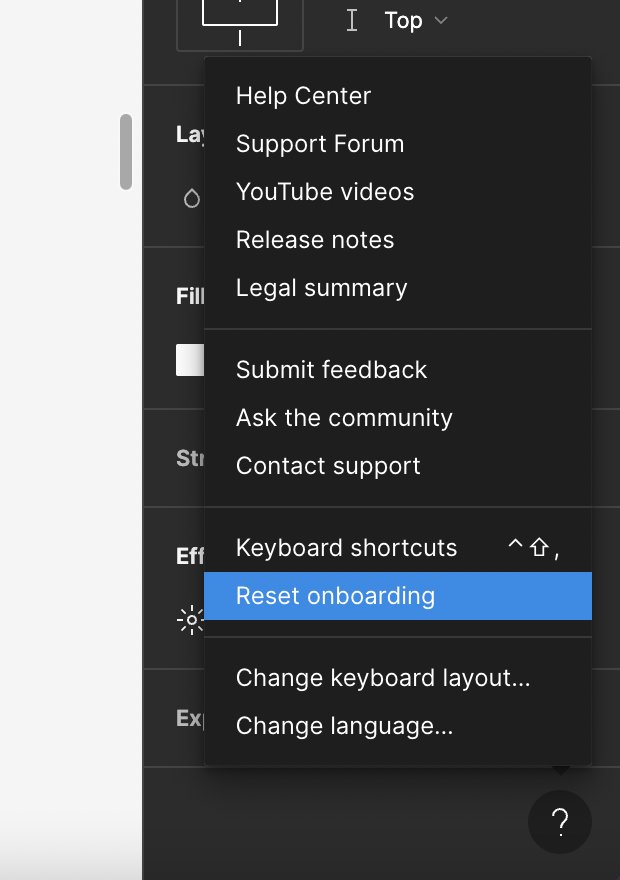Open the Top constraint dropdown
620x880 pixels.
tap(416, 21)
